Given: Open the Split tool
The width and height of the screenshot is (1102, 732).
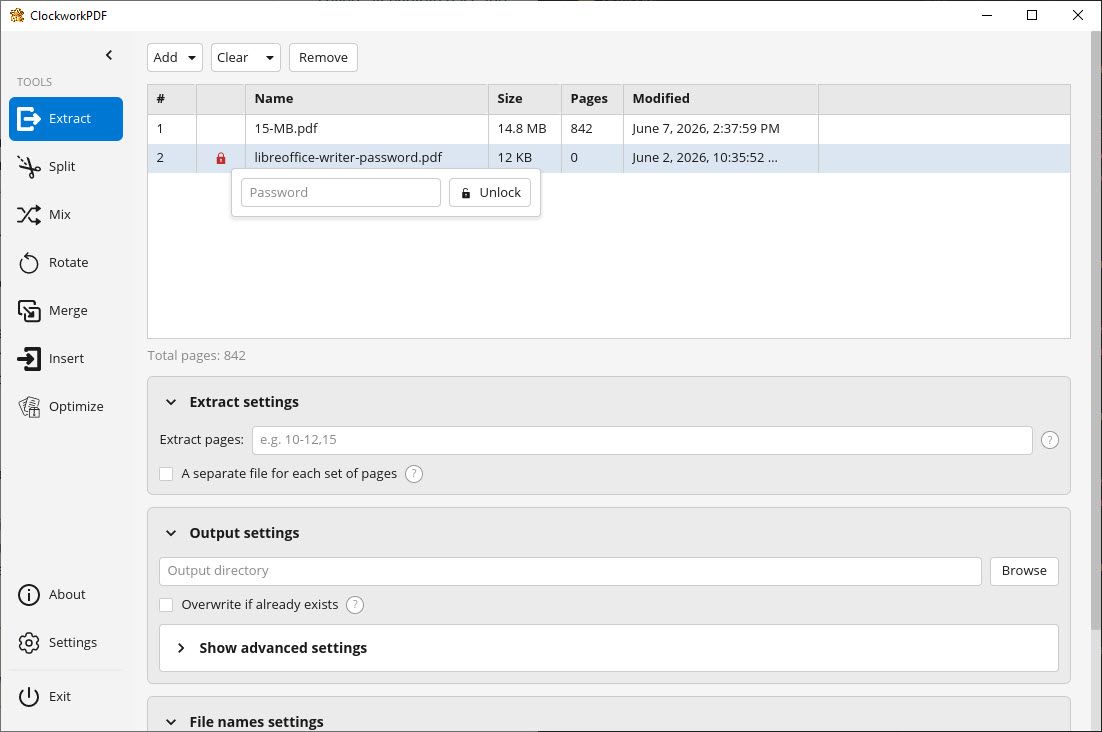Looking at the screenshot, I should click(66, 166).
